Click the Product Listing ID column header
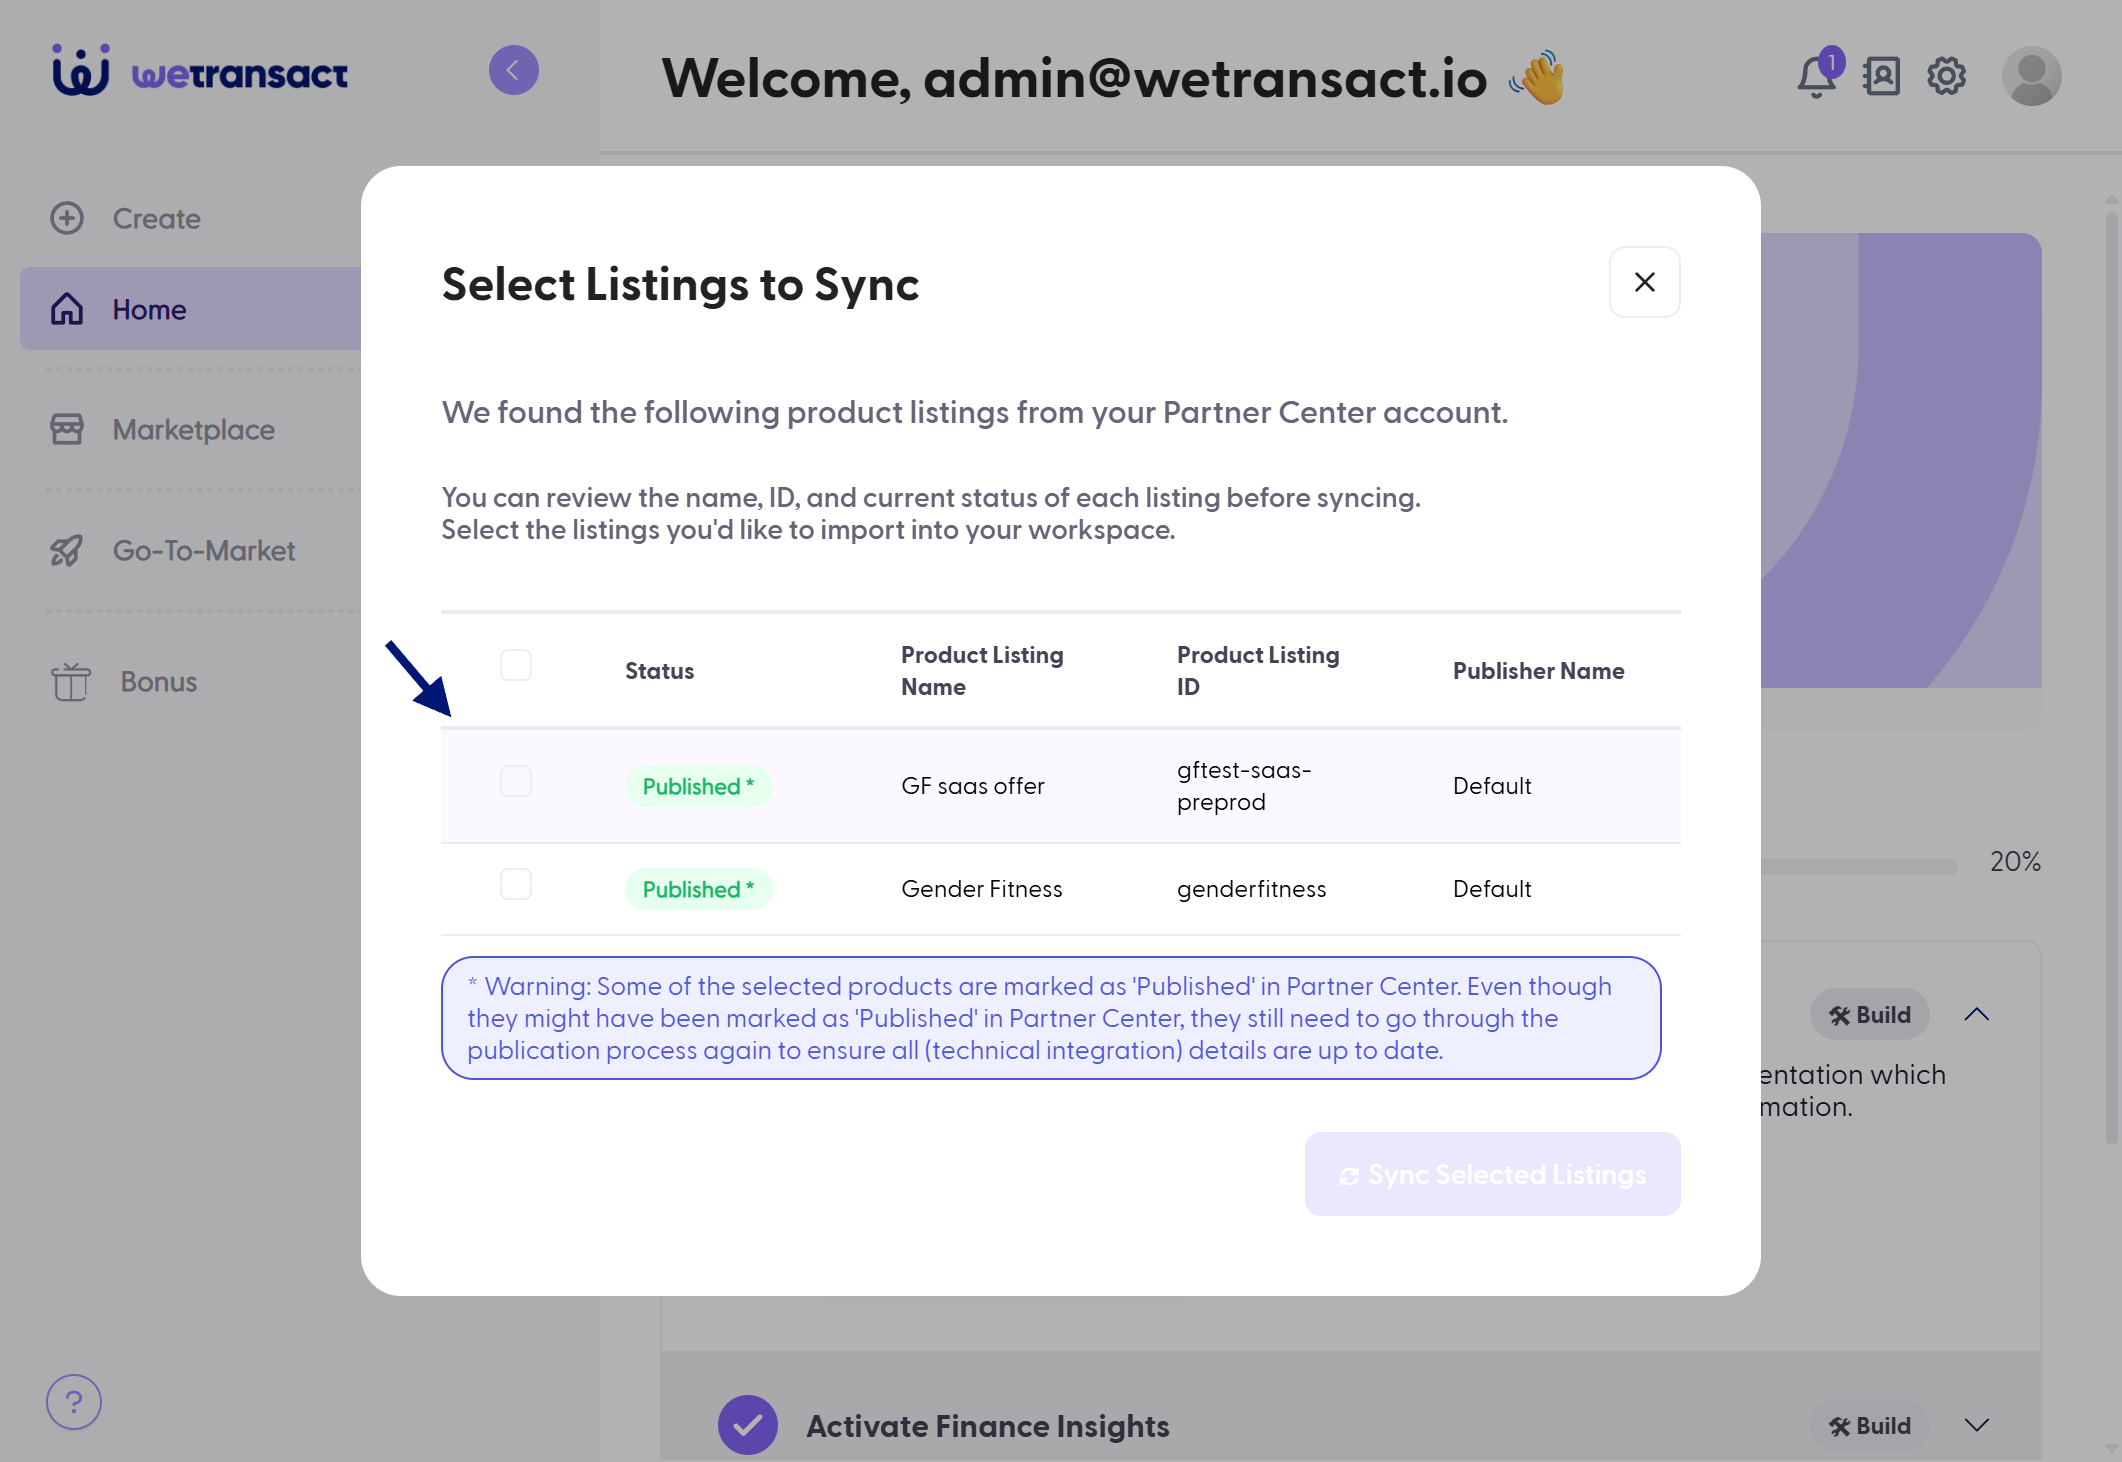This screenshot has height=1462, width=2122. point(1258,671)
